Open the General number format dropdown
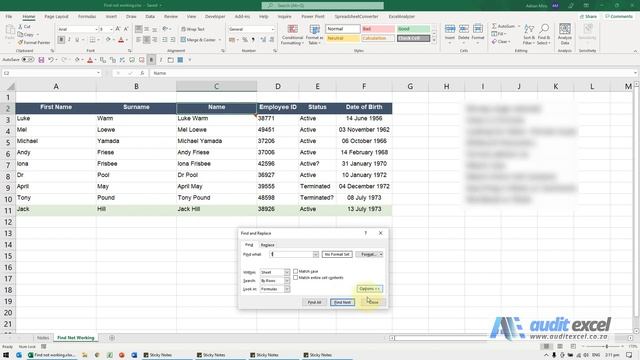Screen dimensions: 640x360 pyautogui.click(x=273, y=29)
